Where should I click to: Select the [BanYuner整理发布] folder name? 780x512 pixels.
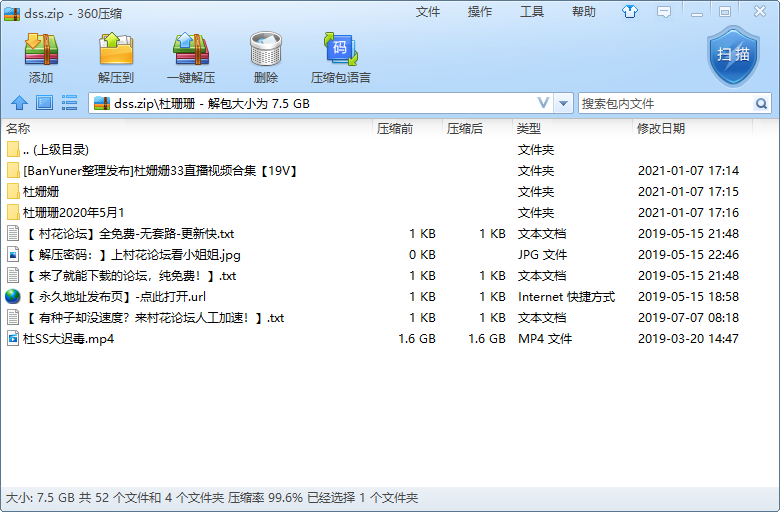coord(160,171)
